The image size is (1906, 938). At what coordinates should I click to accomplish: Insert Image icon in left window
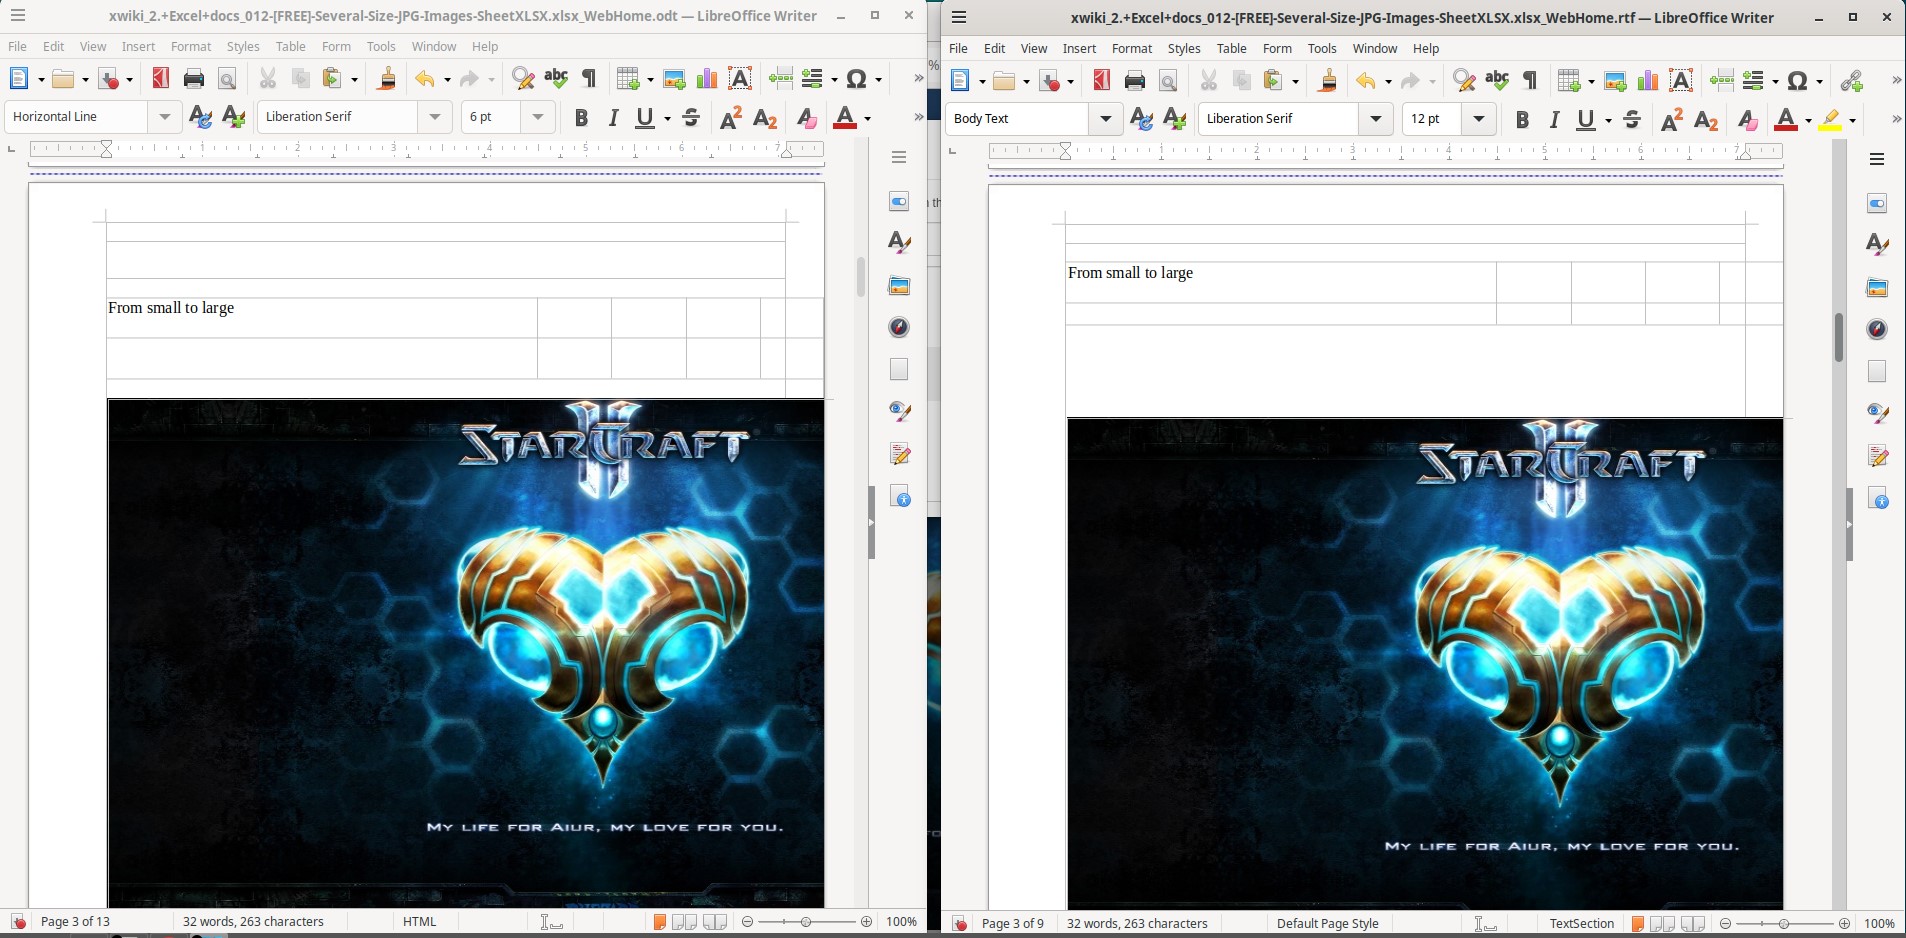tap(674, 79)
